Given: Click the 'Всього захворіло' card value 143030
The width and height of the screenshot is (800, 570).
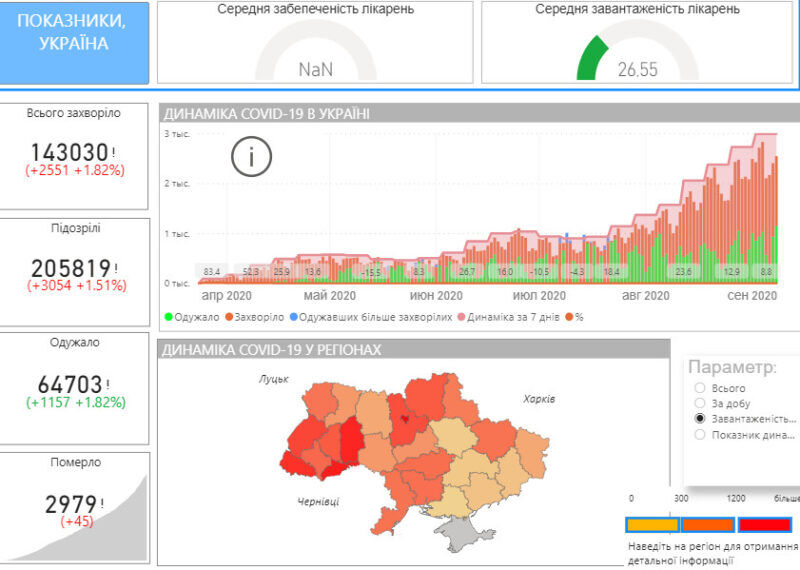Looking at the screenshot, I should [x=69, y=152].
